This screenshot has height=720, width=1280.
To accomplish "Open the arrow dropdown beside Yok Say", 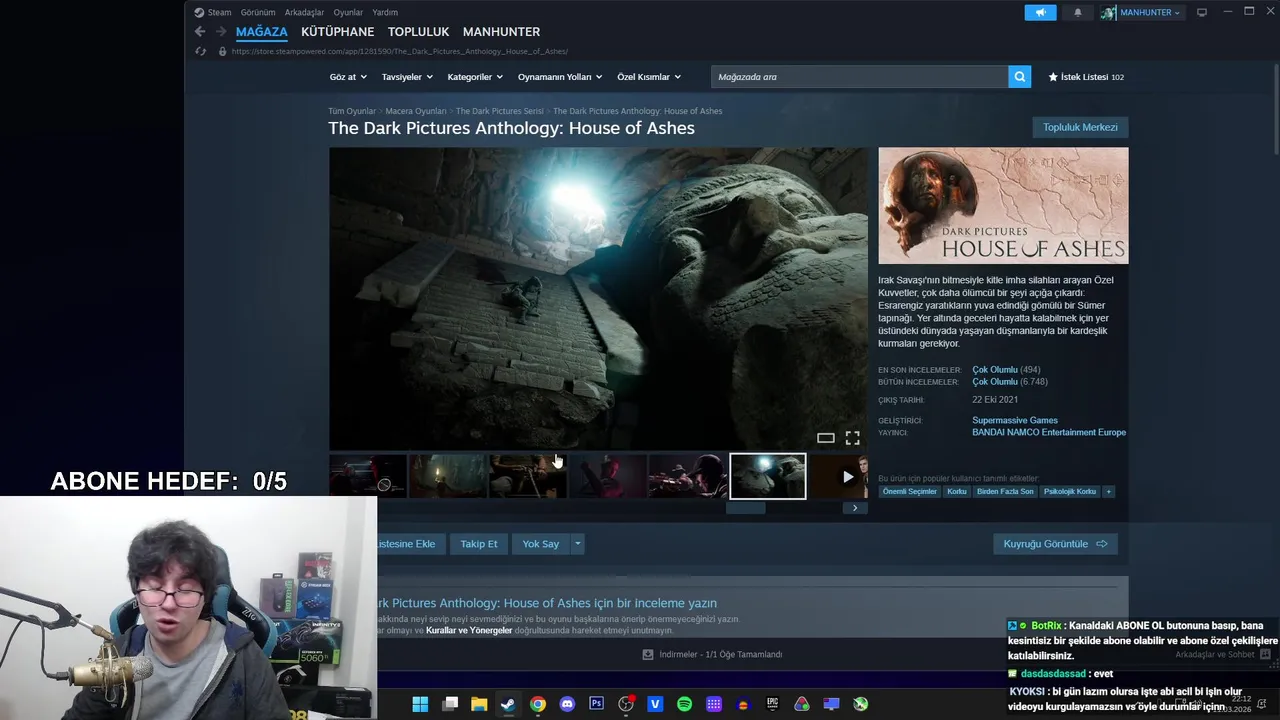I will (577, 544).
